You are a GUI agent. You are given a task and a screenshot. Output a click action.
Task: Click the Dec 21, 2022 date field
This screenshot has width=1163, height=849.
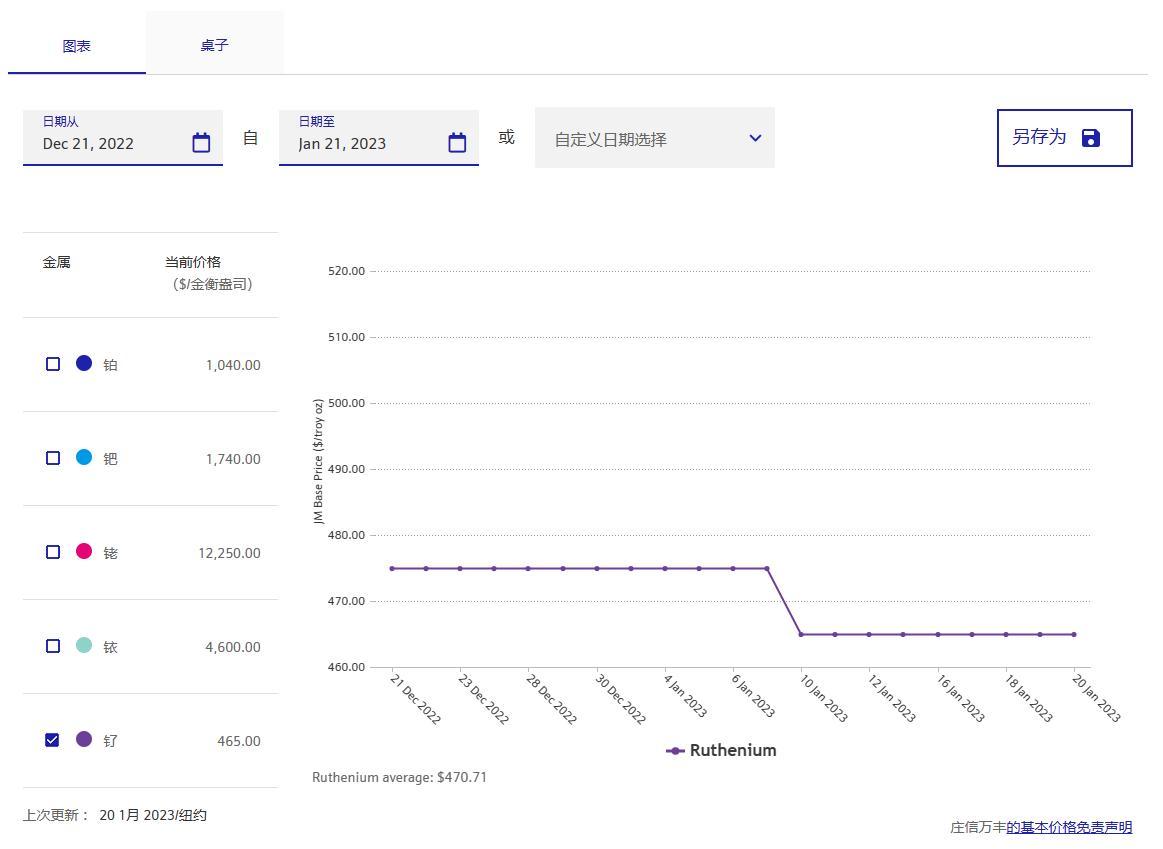(110, 143)
